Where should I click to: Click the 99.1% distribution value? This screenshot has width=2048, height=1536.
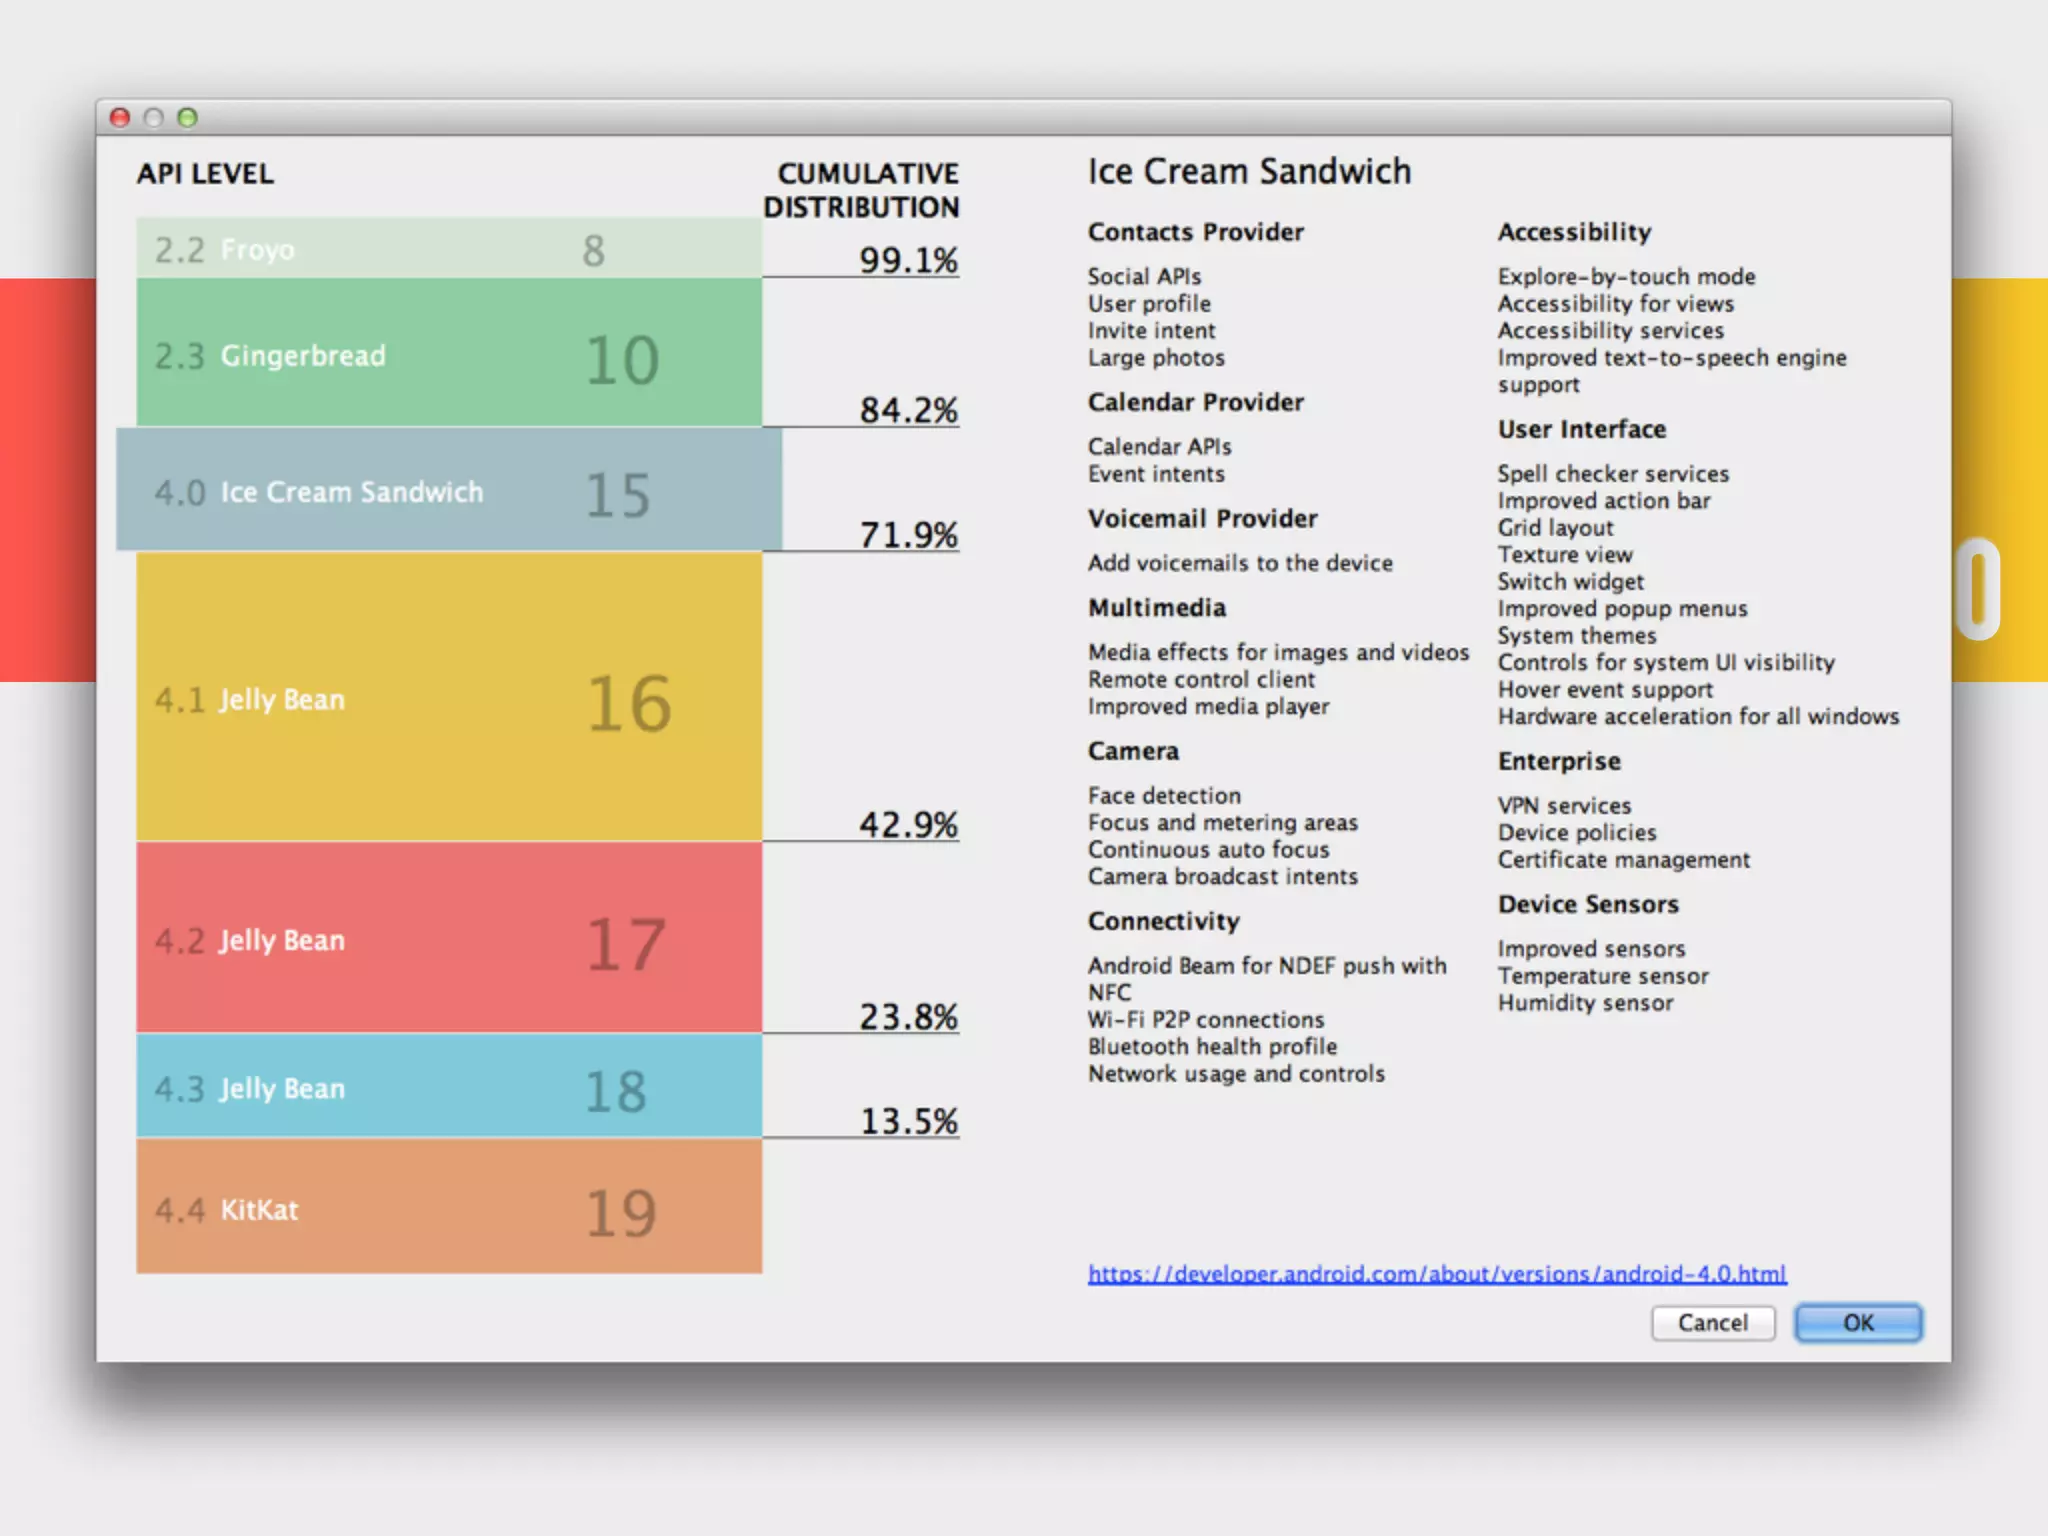pyautogui.click(x=908, y=260)
